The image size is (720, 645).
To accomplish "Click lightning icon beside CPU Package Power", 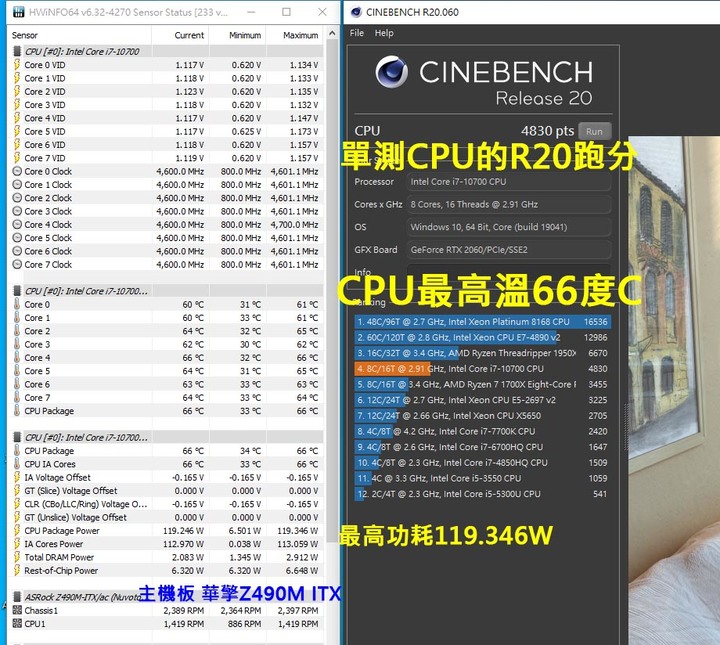I will pos(17,531).
